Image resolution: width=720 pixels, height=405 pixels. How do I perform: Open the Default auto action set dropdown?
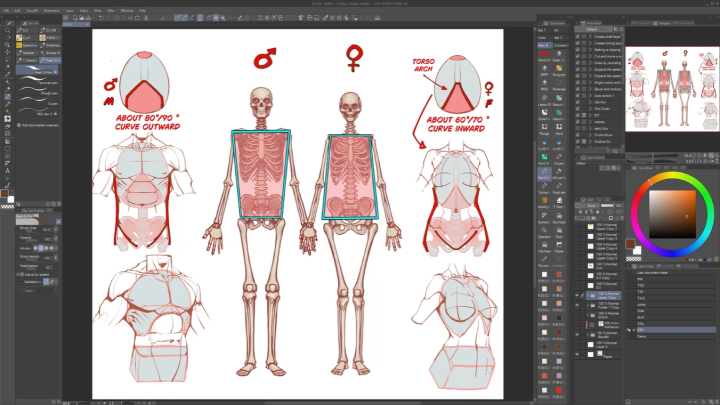pos(593,29)
